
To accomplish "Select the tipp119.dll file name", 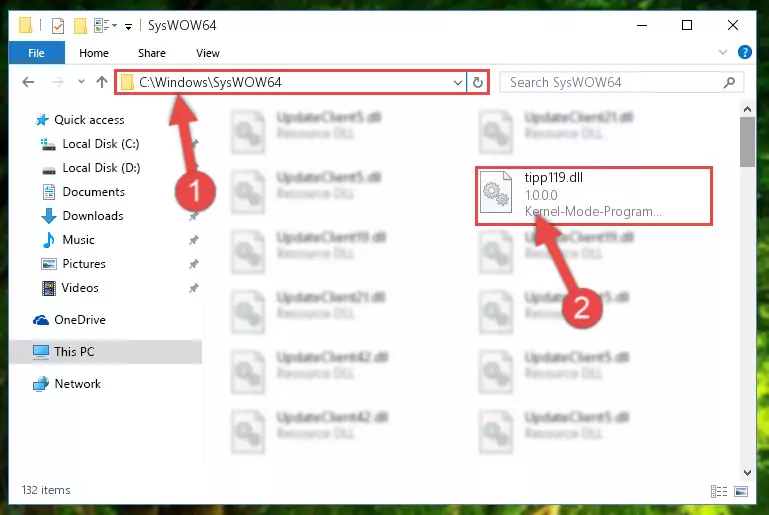I will [x=554, y=178].
